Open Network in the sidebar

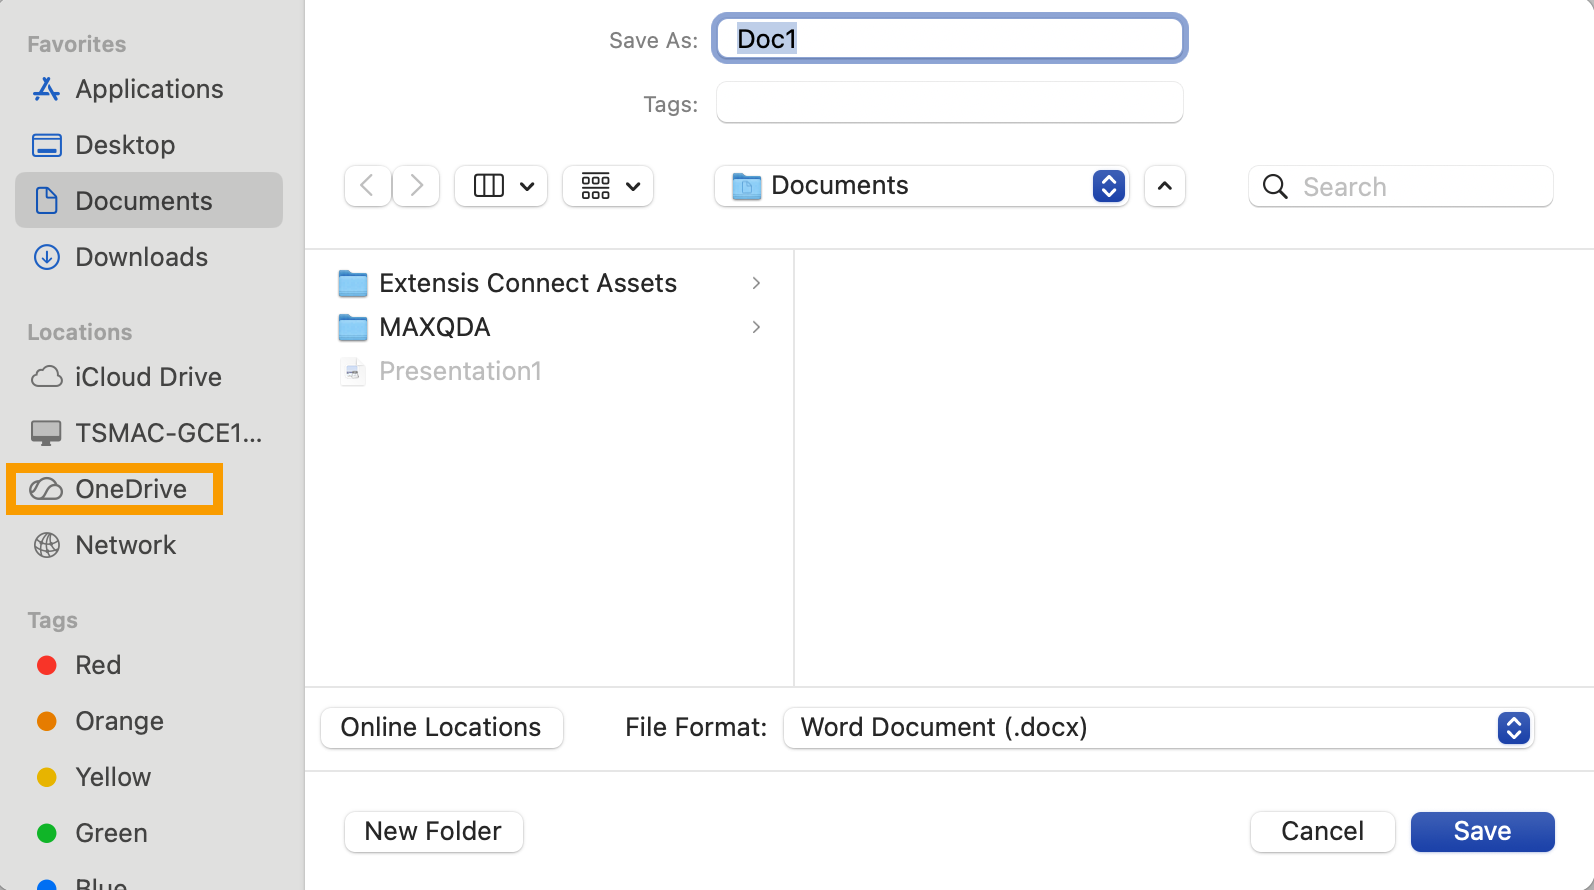coord(125,545)
